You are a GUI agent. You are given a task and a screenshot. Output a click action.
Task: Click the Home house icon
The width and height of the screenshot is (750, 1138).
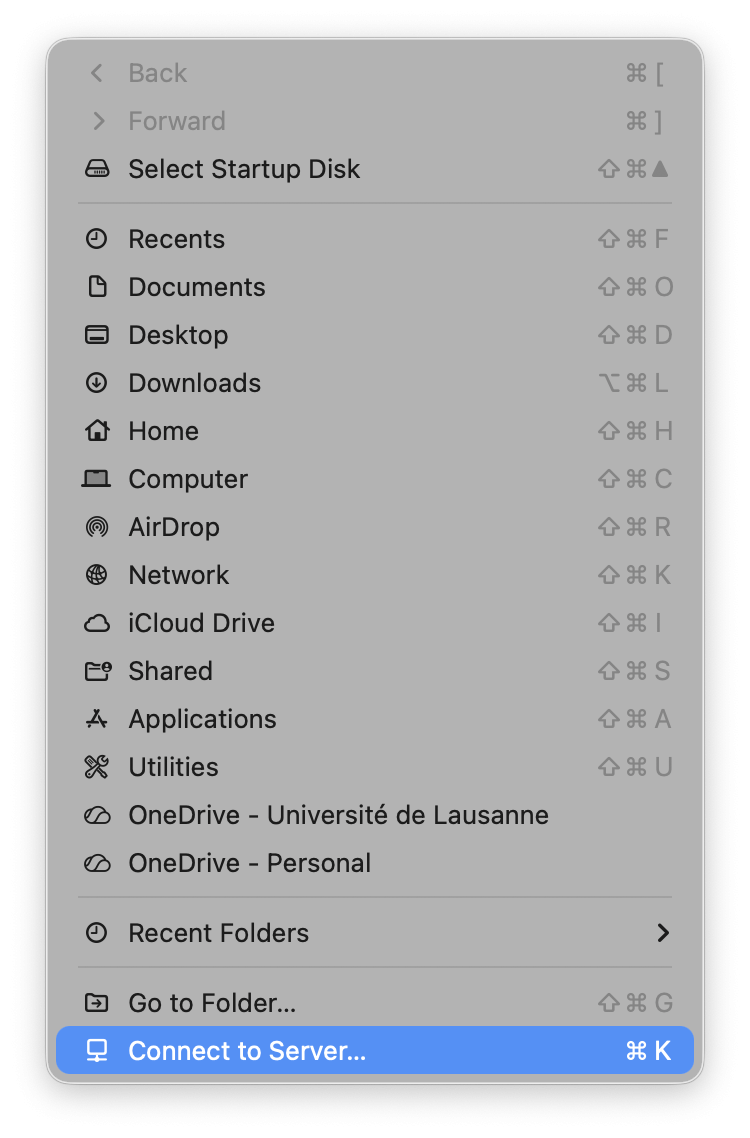(97, 431)
